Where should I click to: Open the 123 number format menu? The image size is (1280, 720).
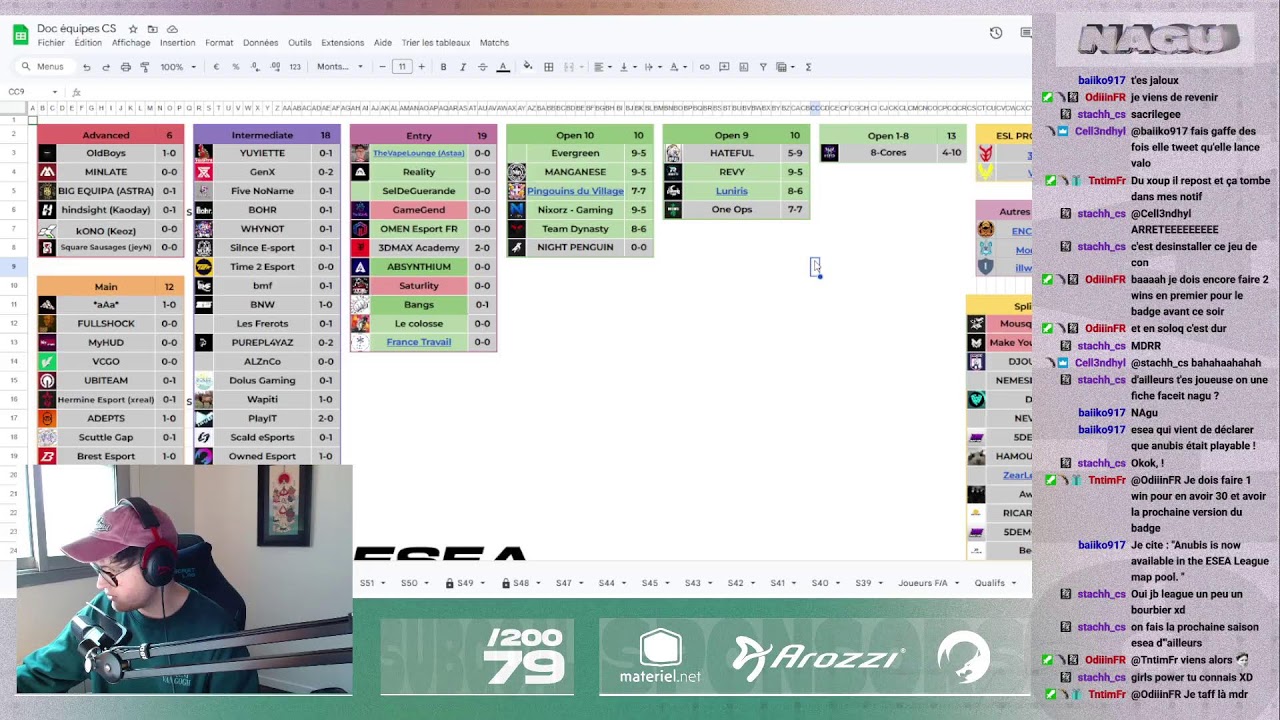pyautogui.click(x=295, y=67)
